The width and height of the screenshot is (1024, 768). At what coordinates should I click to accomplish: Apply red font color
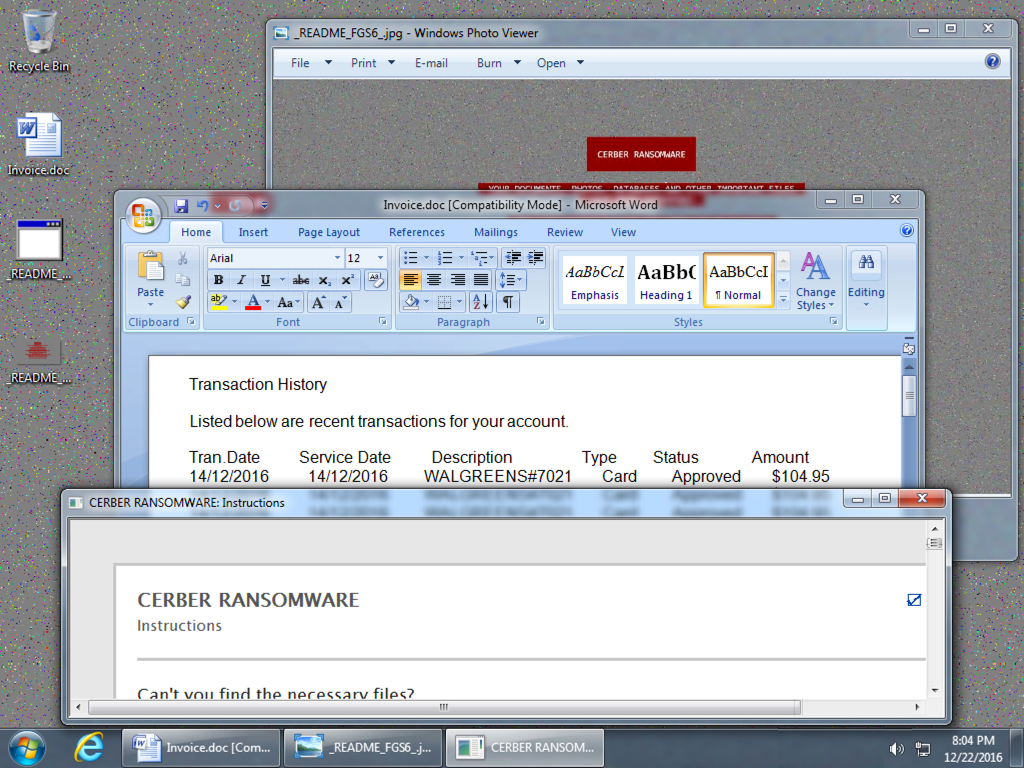253,302
